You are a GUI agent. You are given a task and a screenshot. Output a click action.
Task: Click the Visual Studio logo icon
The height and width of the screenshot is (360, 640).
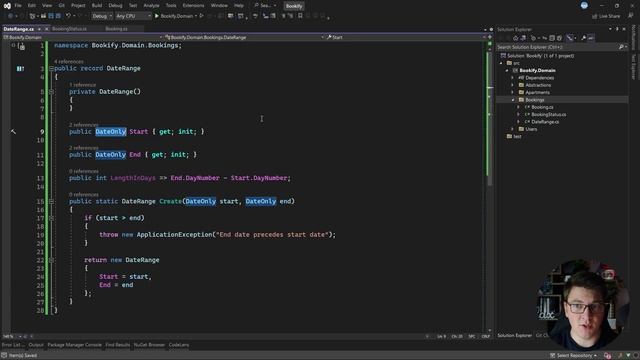(7, 6)
